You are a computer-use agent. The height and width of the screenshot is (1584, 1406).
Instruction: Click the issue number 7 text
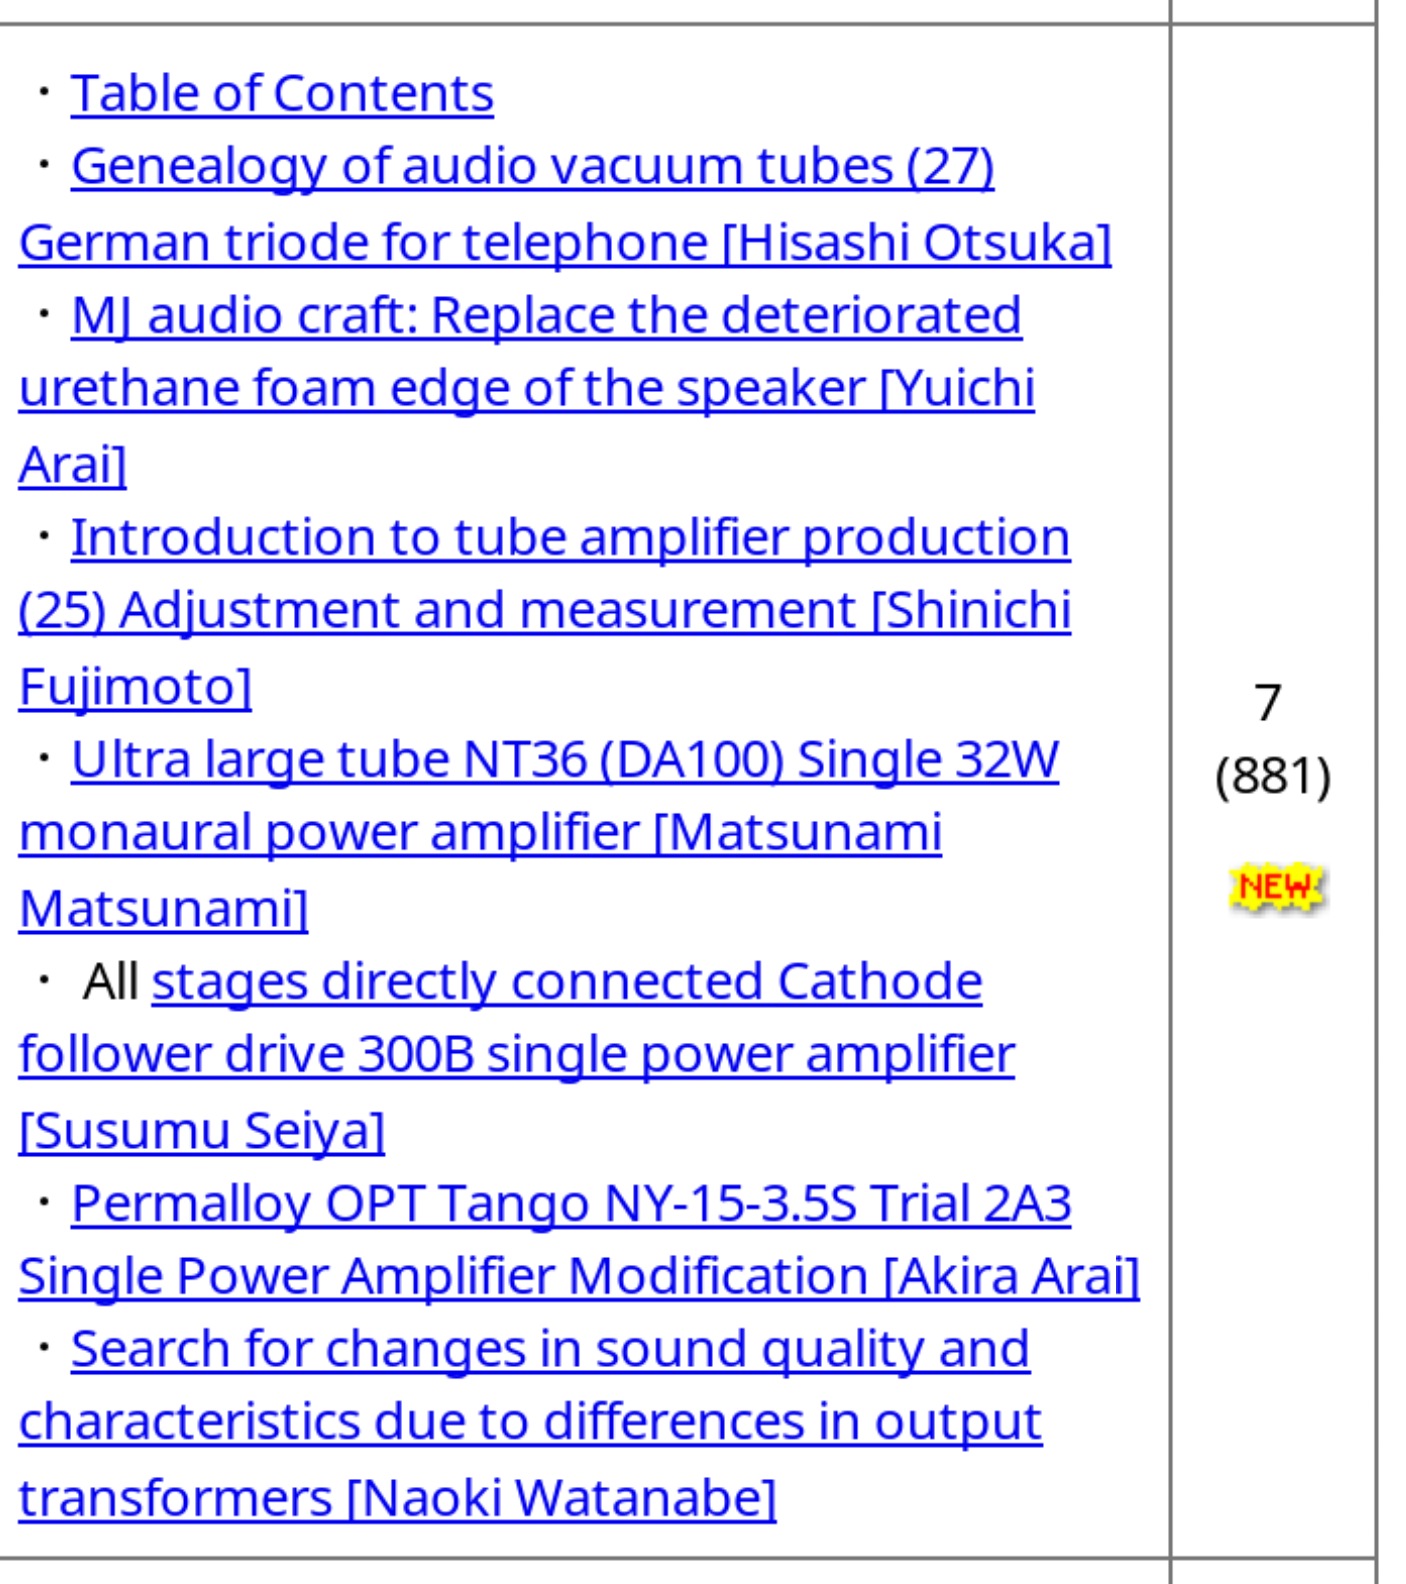tap(1268, 703)
